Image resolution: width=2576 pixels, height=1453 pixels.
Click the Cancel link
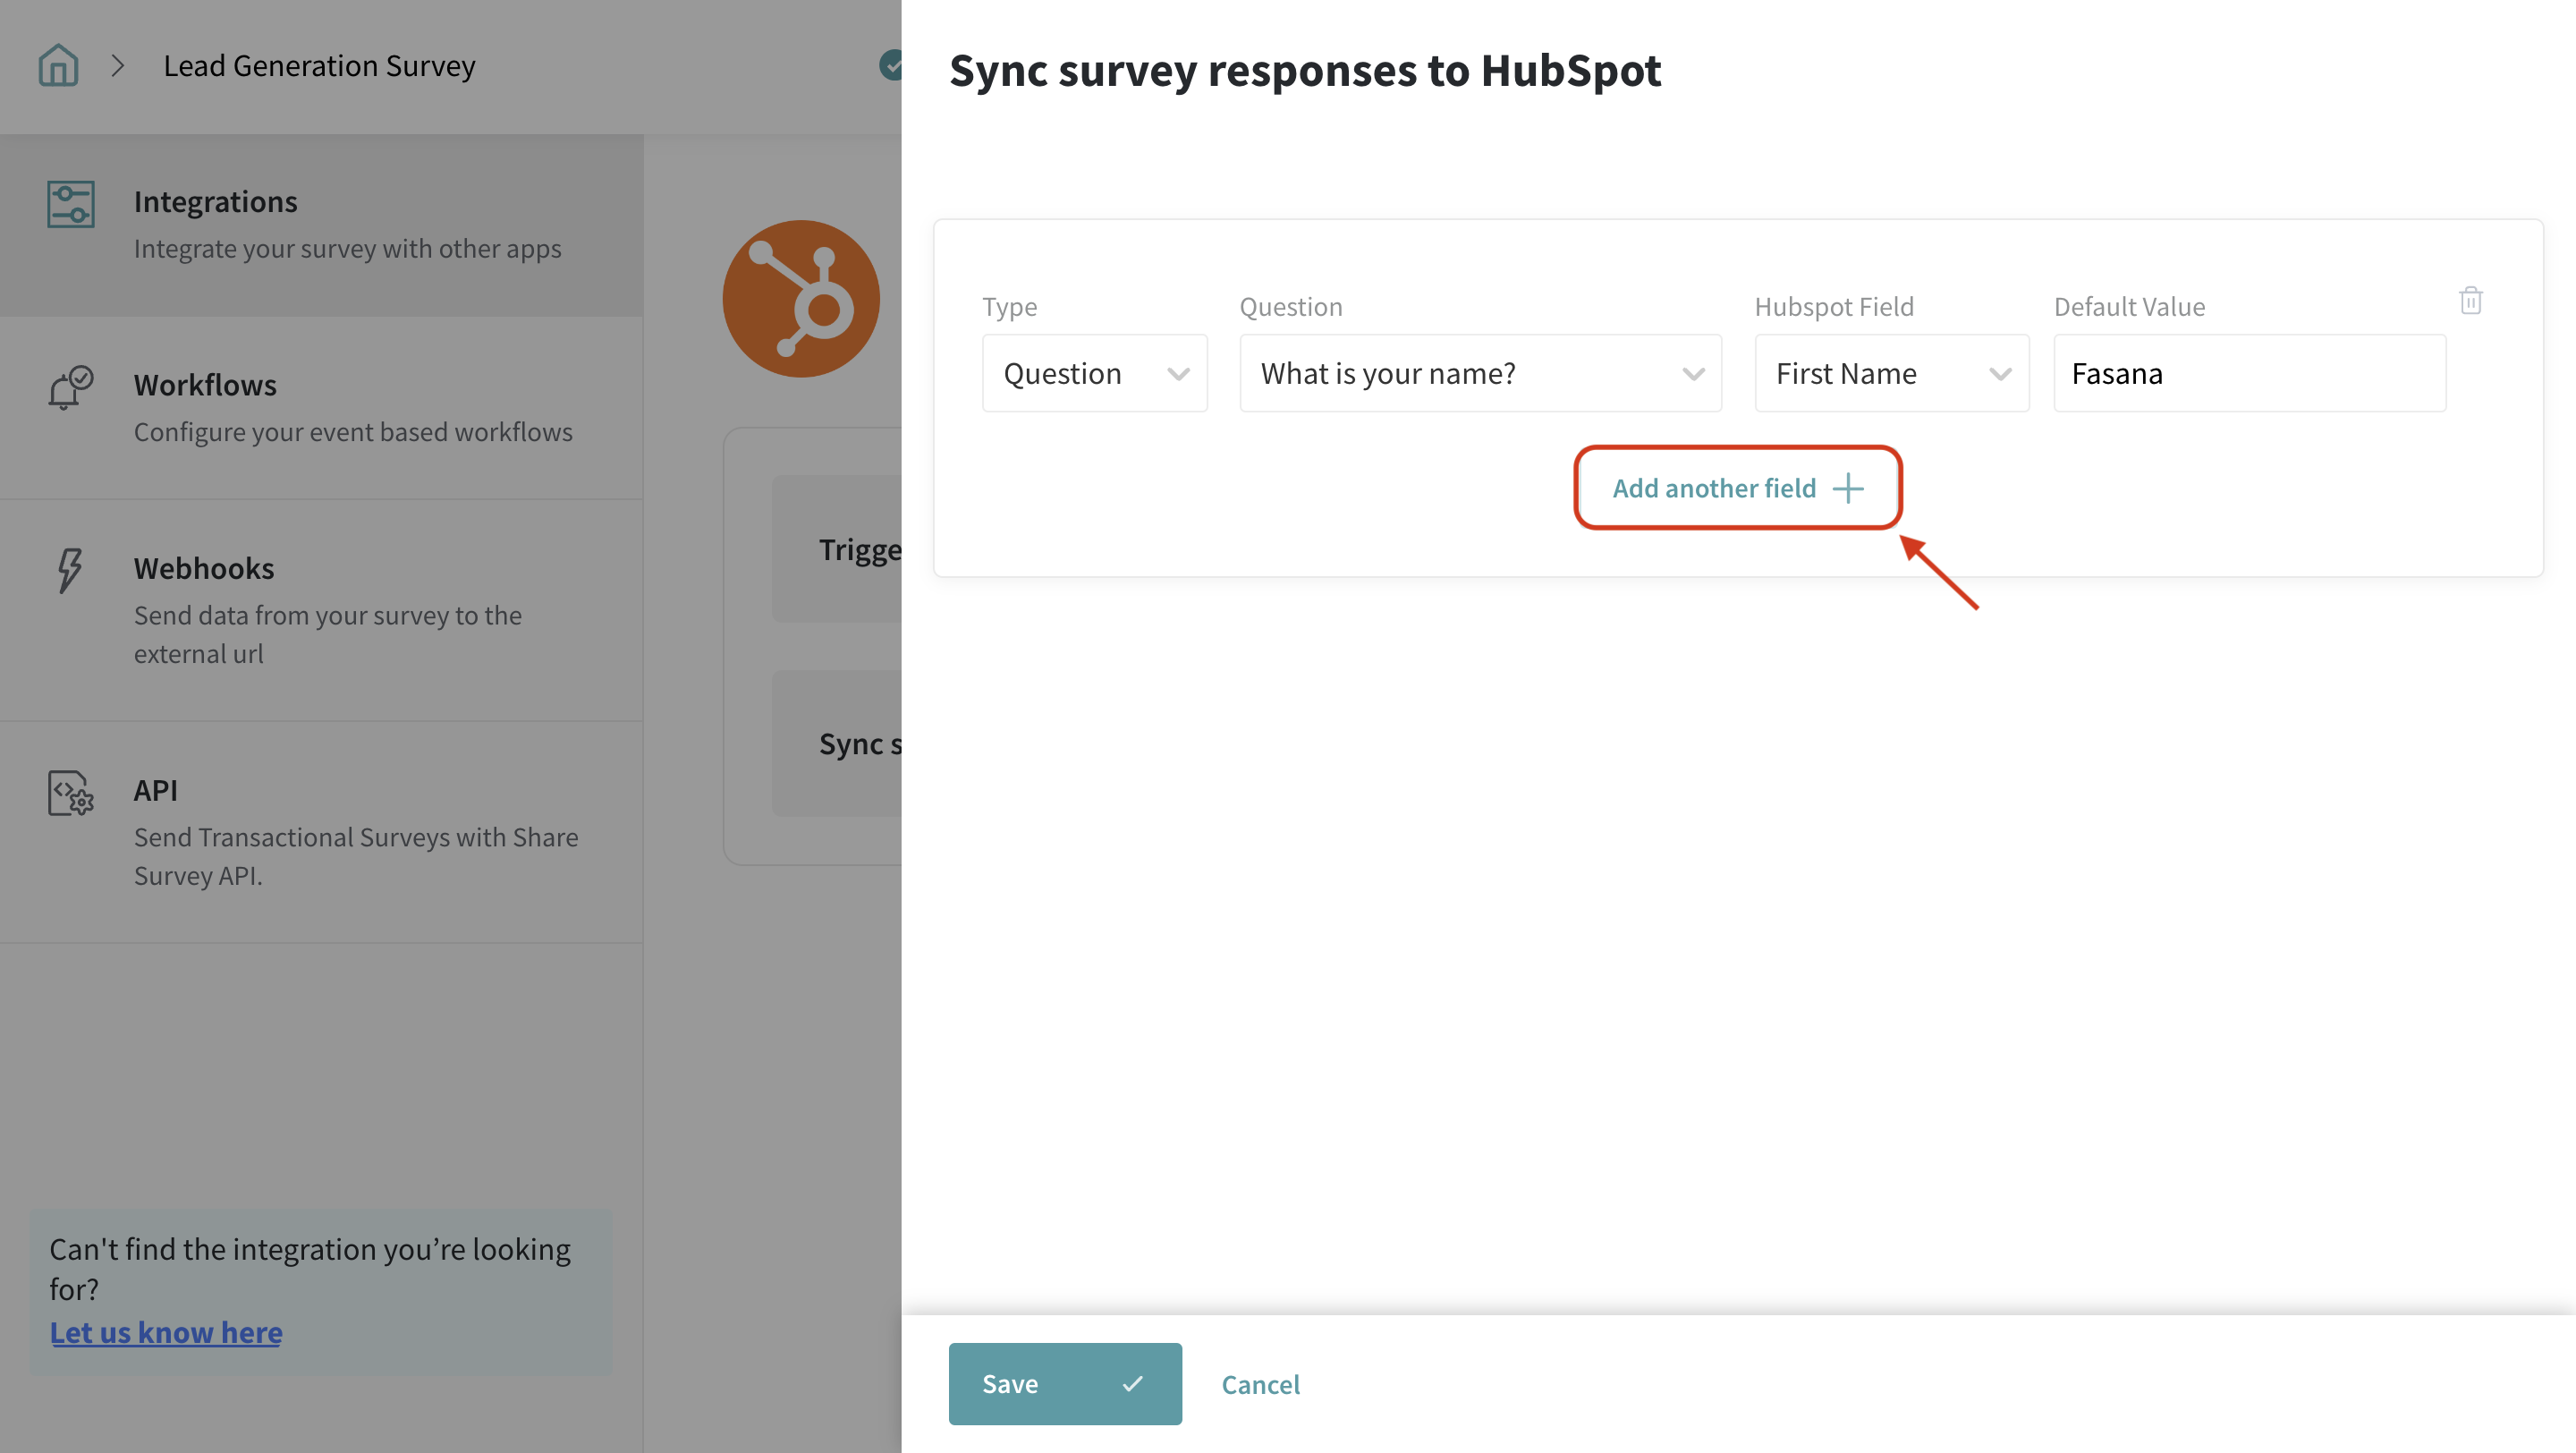(x=1260, y=1384)
